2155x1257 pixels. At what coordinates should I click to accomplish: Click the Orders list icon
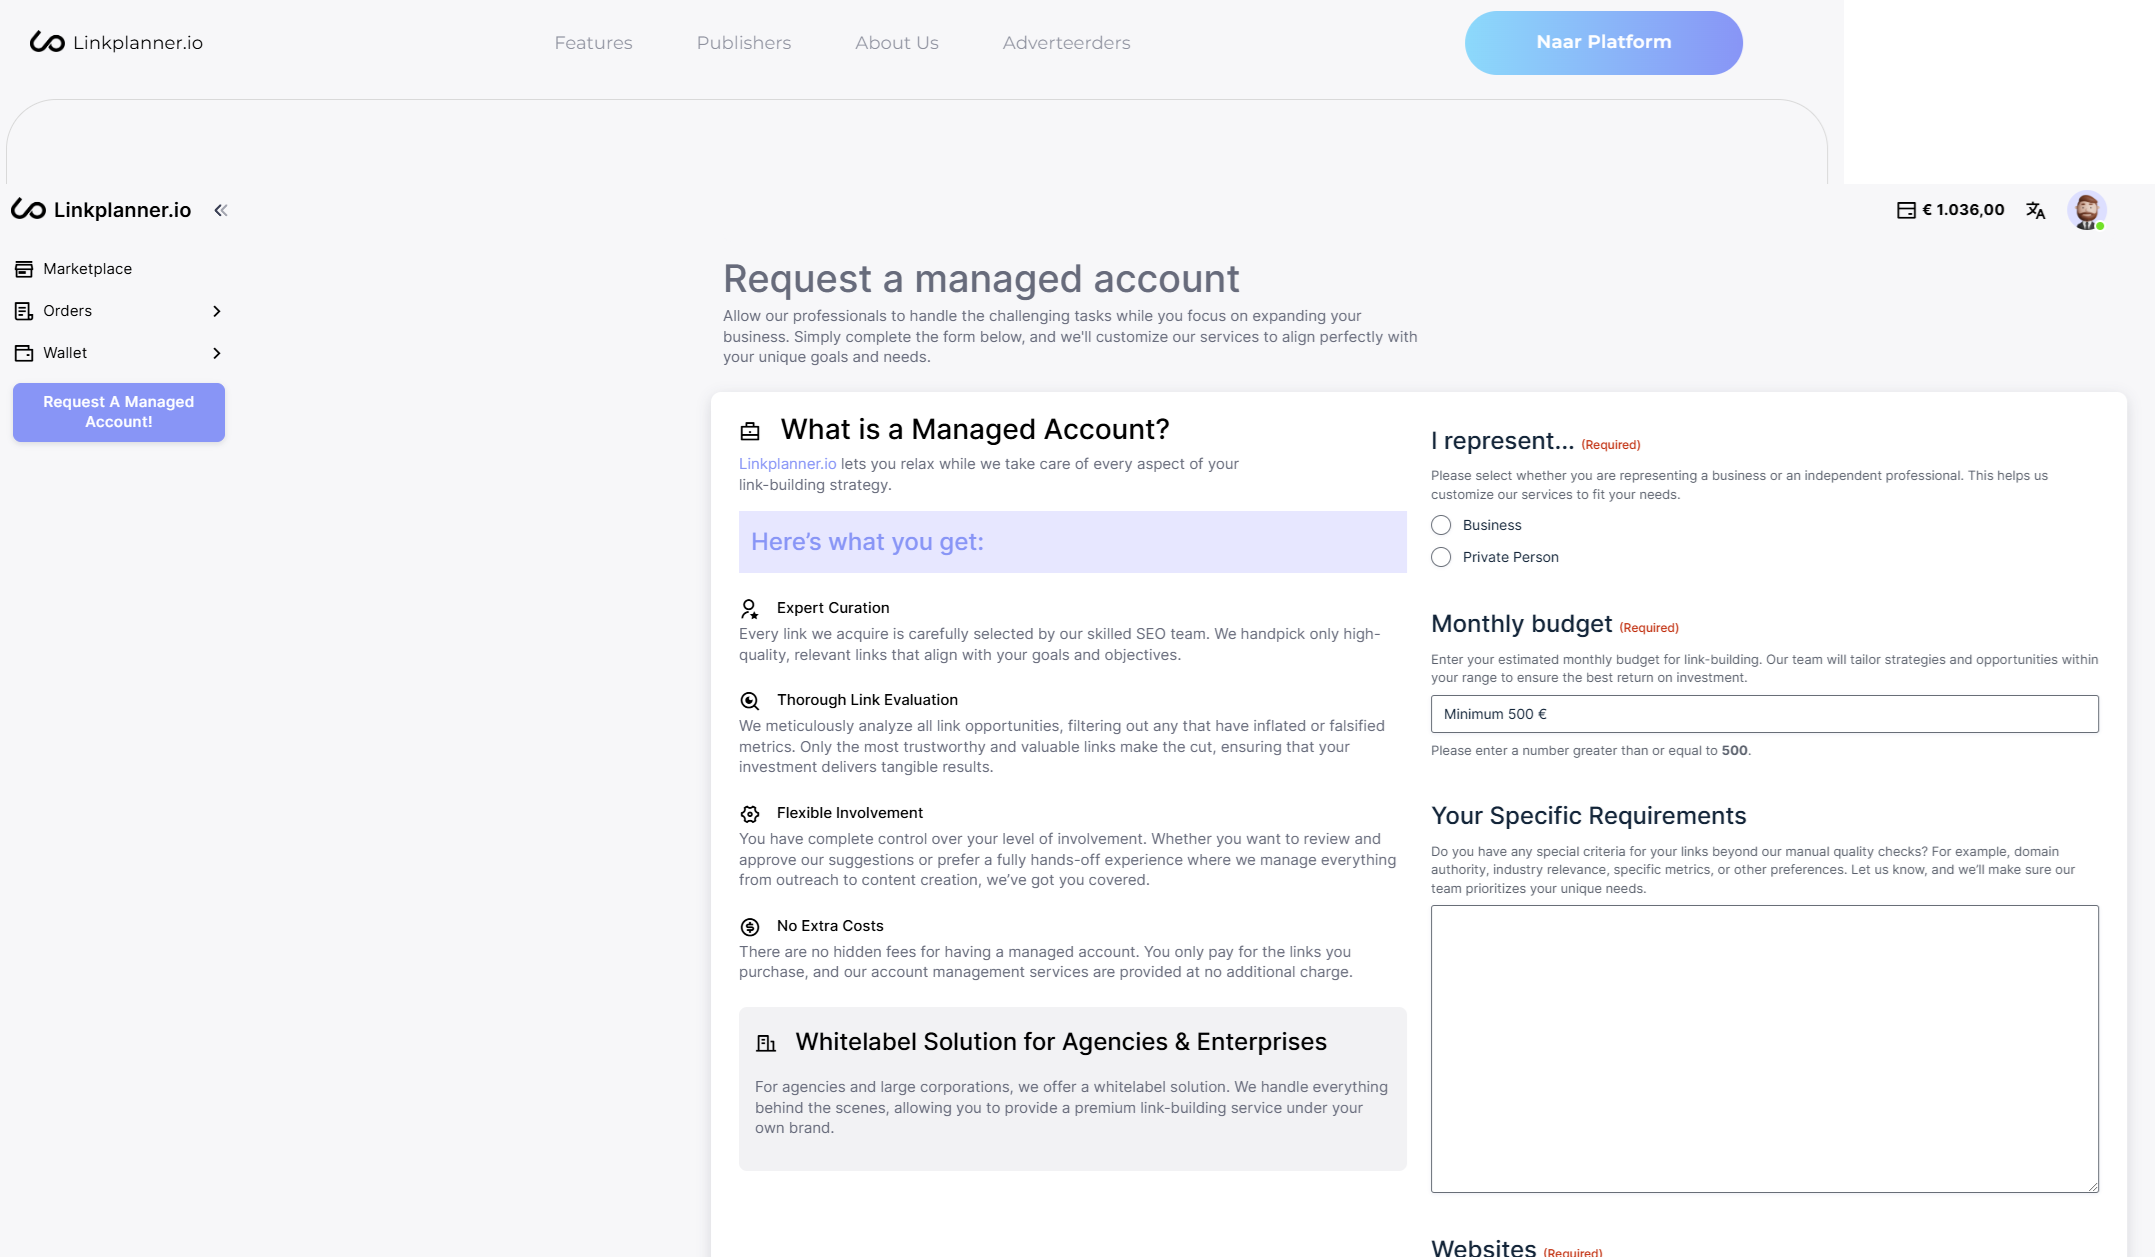click(24, 311)
